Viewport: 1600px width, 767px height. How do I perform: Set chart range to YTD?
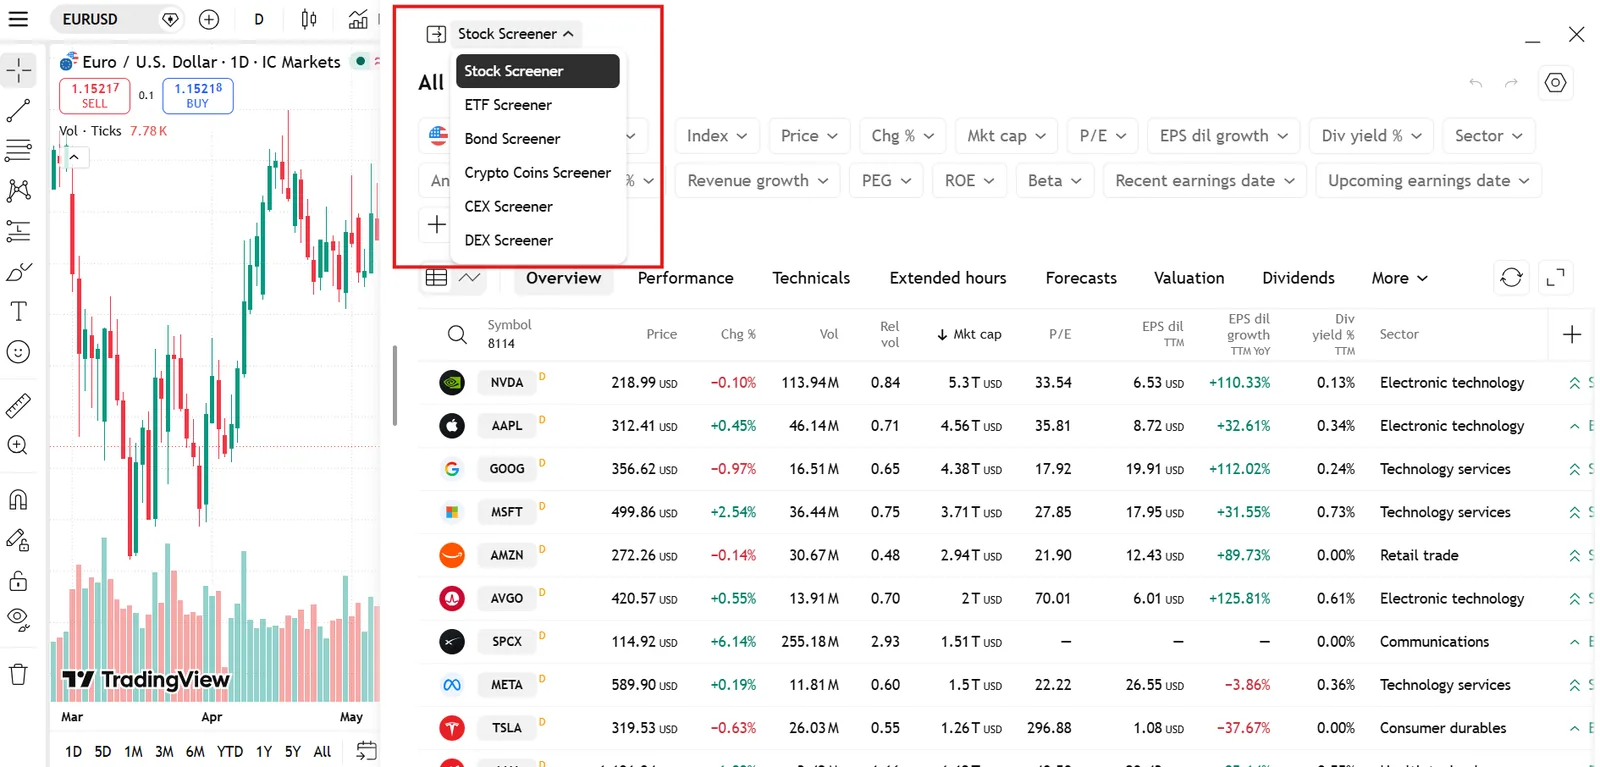tap(230, 751)
